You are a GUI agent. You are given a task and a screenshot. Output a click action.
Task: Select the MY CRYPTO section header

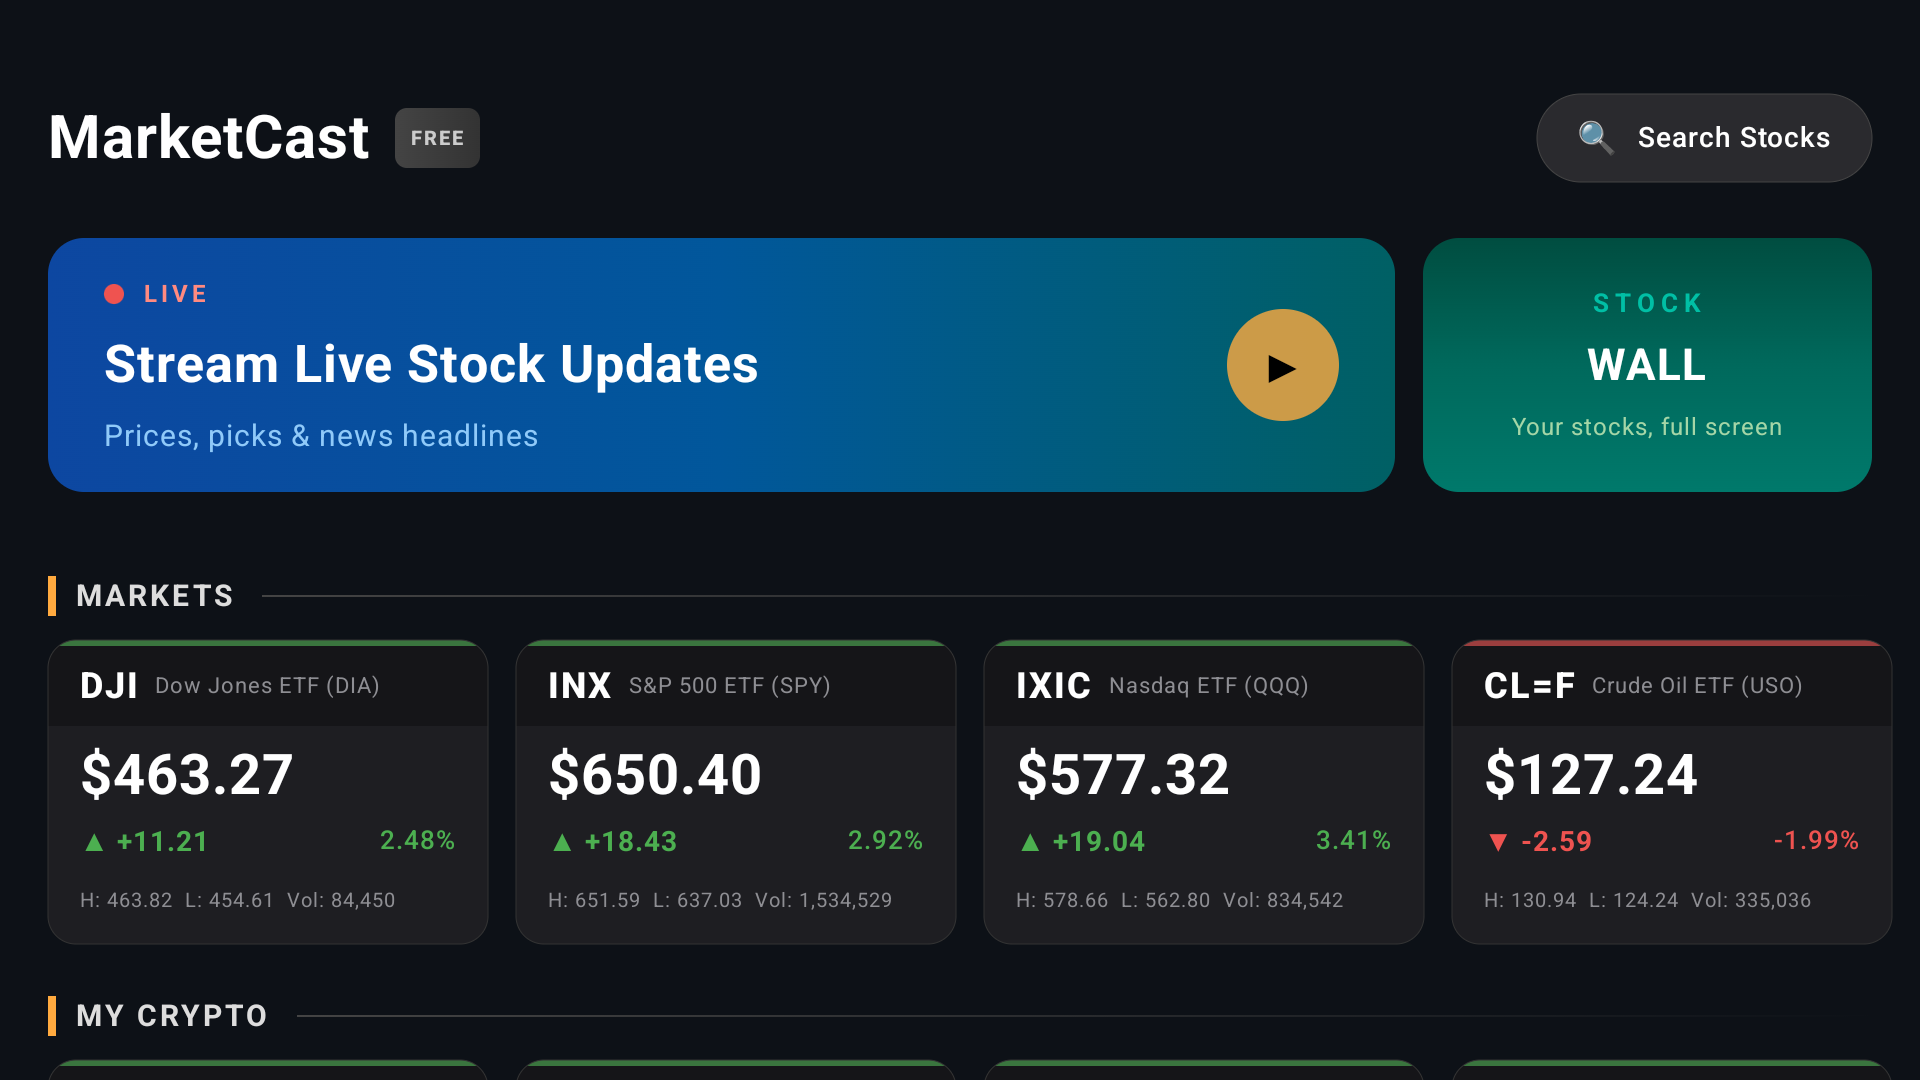171,1015
